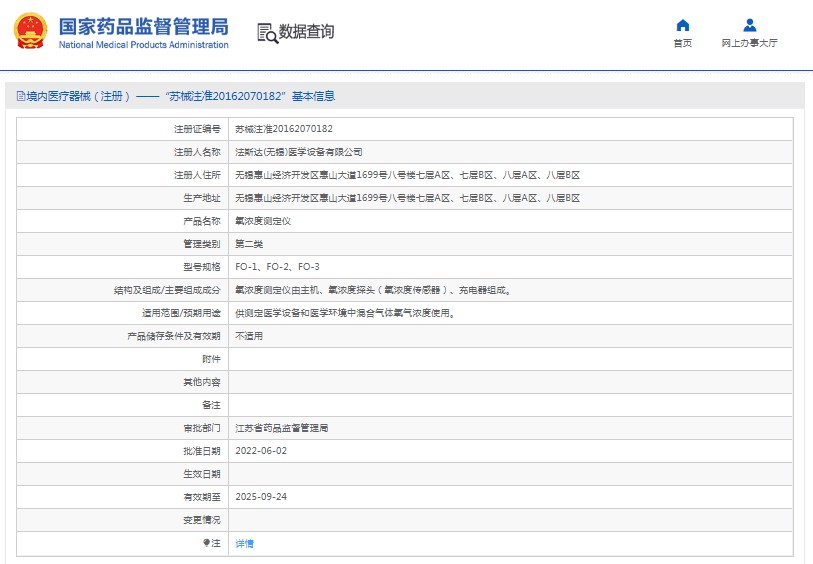Click the bullet icon beside 注
813x564 pixels.
[x=207, y=543]
